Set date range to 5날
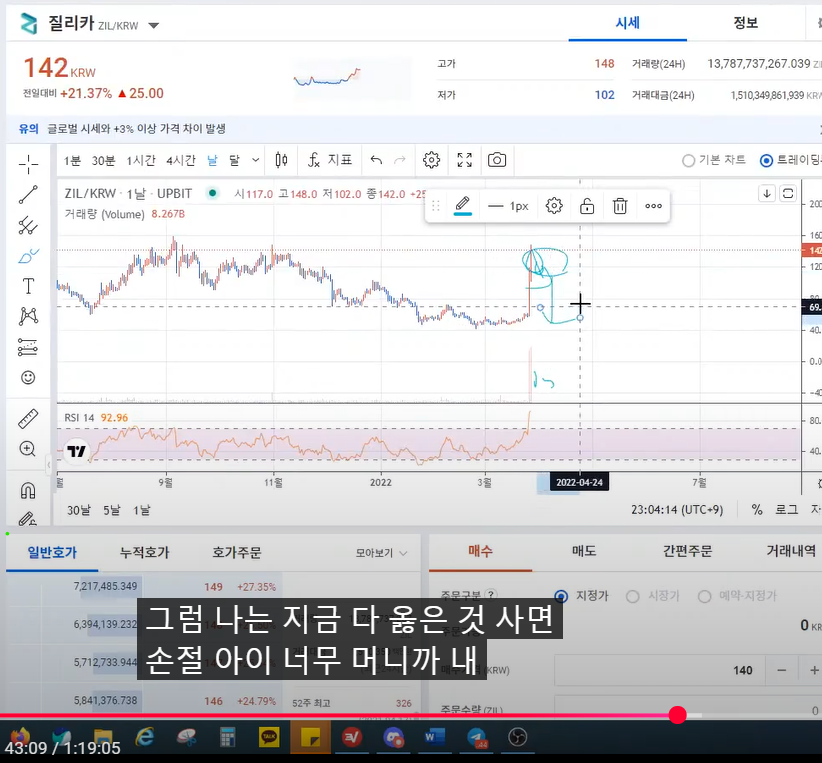Viewport: 822px width, 763px height. [111, 510]
